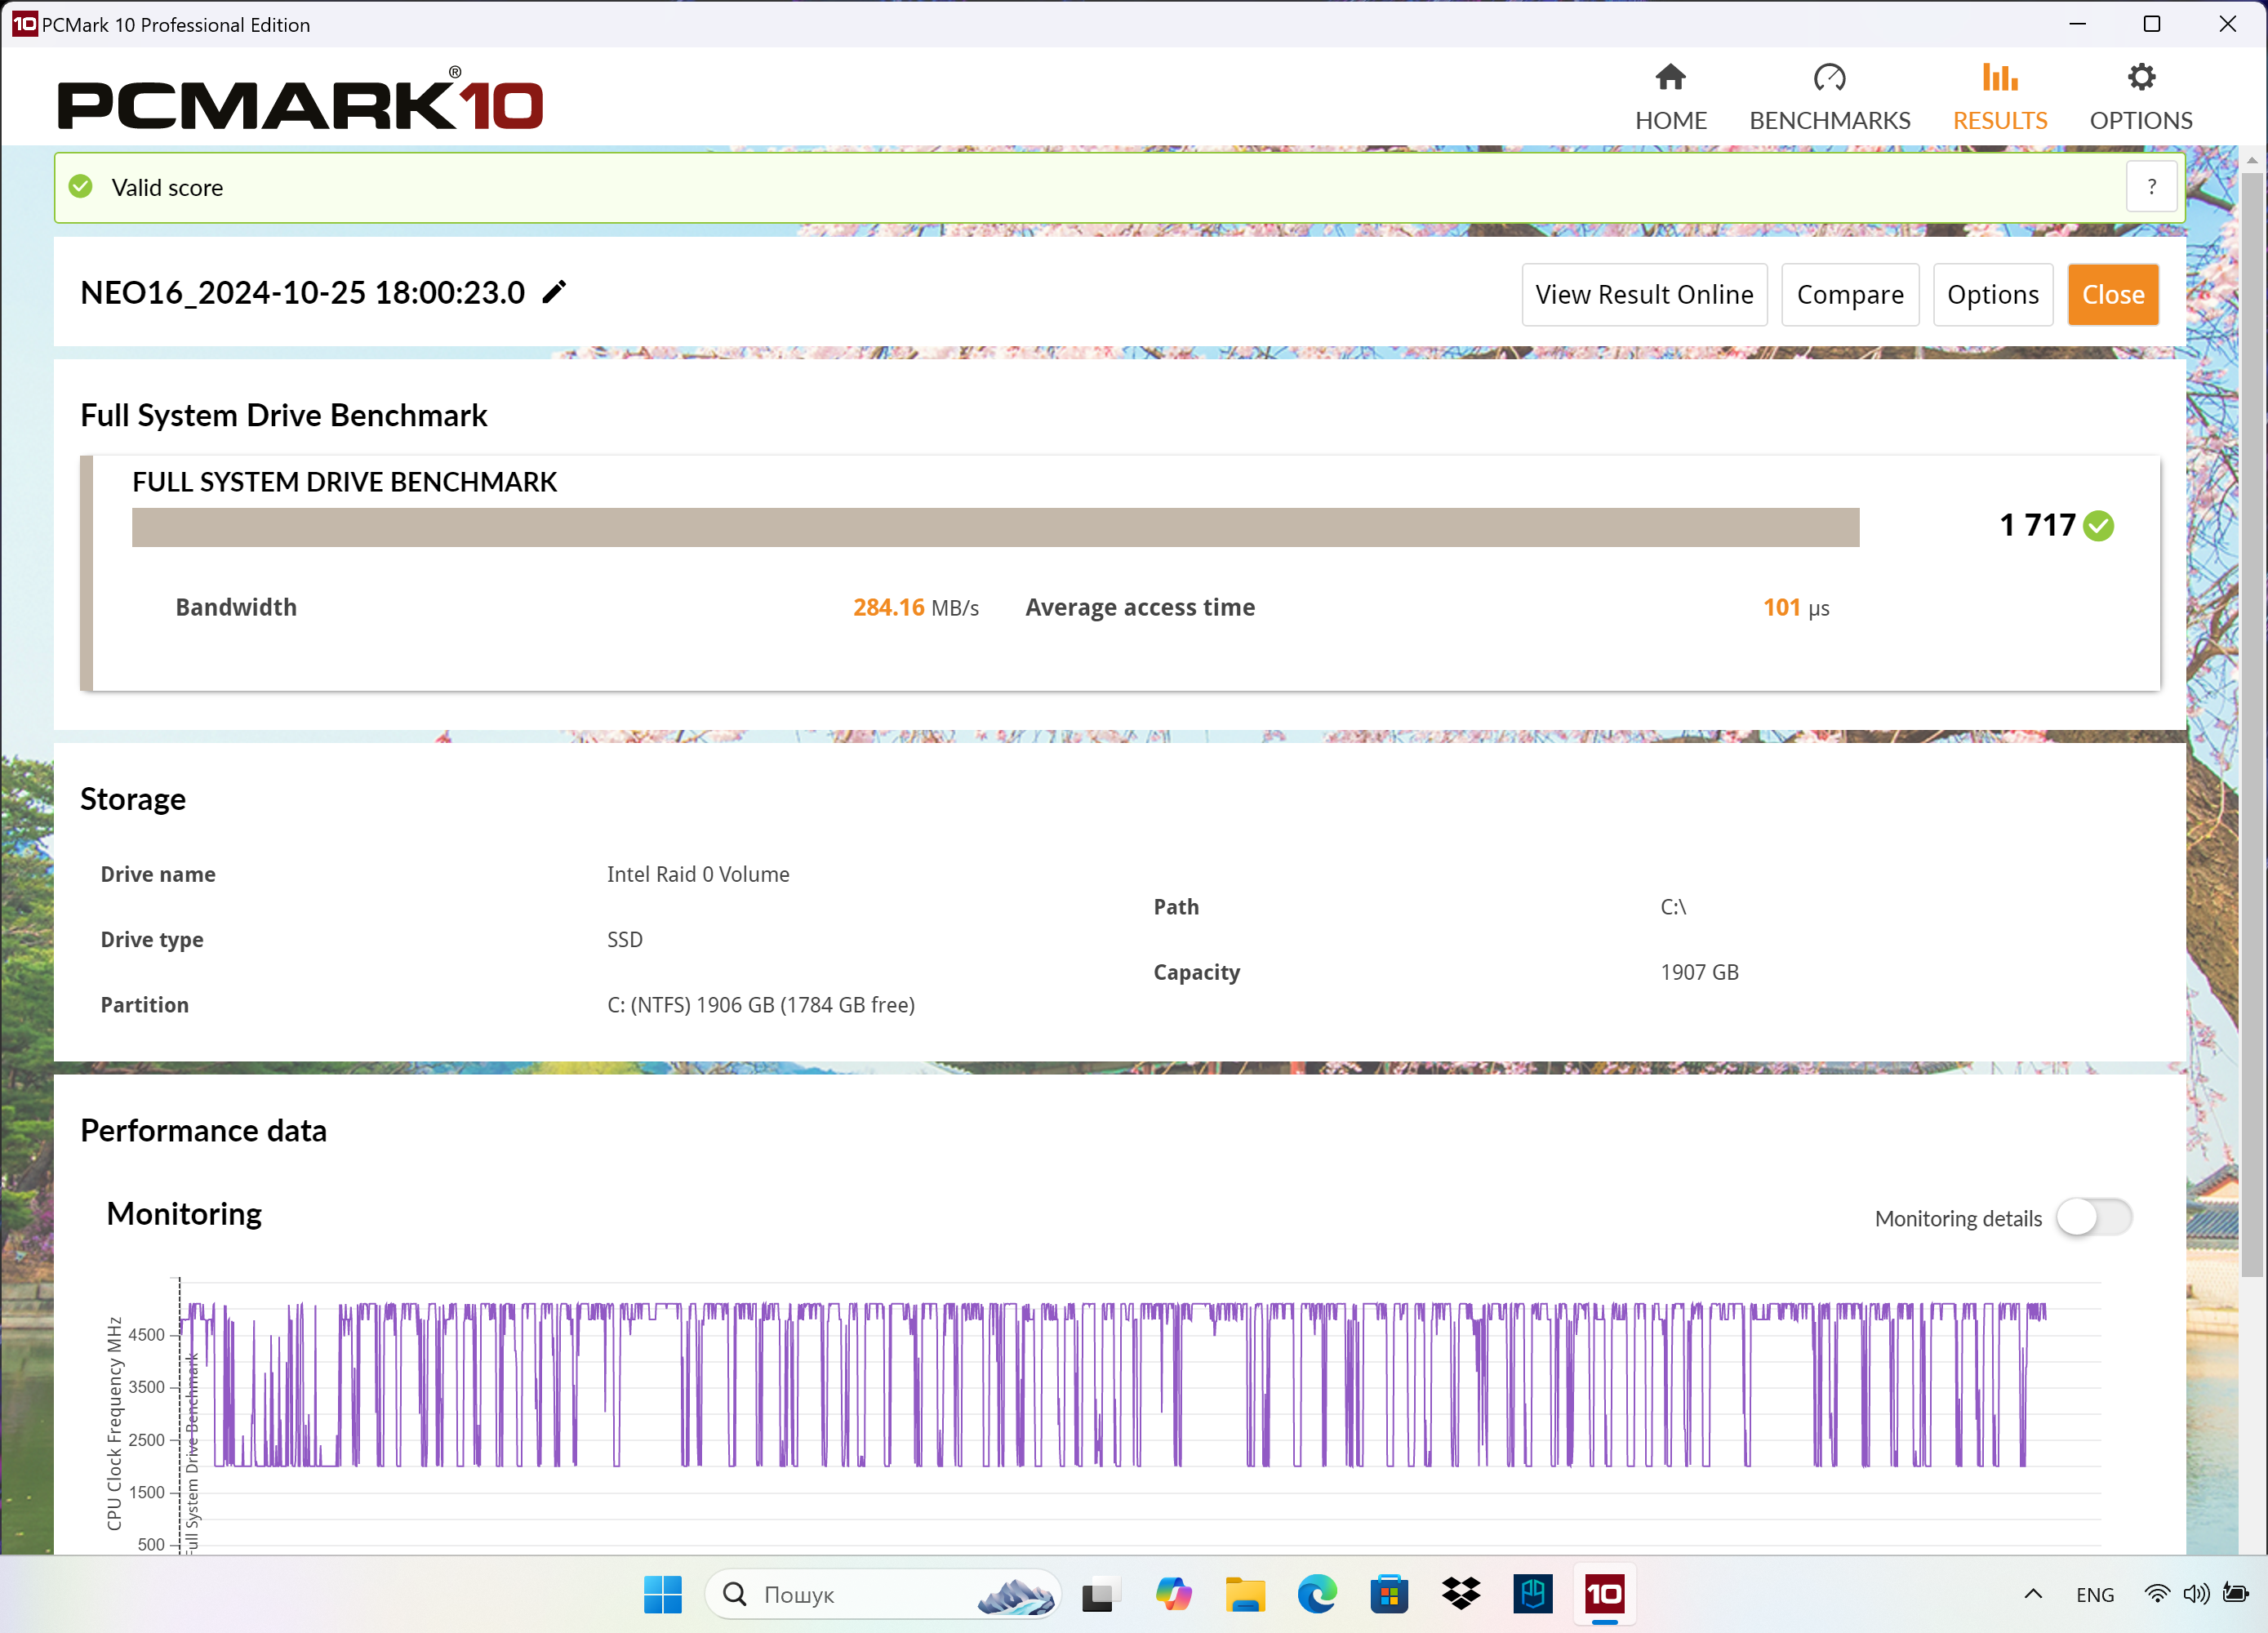Open the Compare dialog
2268x1633 pixels.
(x=1850, y=294)
